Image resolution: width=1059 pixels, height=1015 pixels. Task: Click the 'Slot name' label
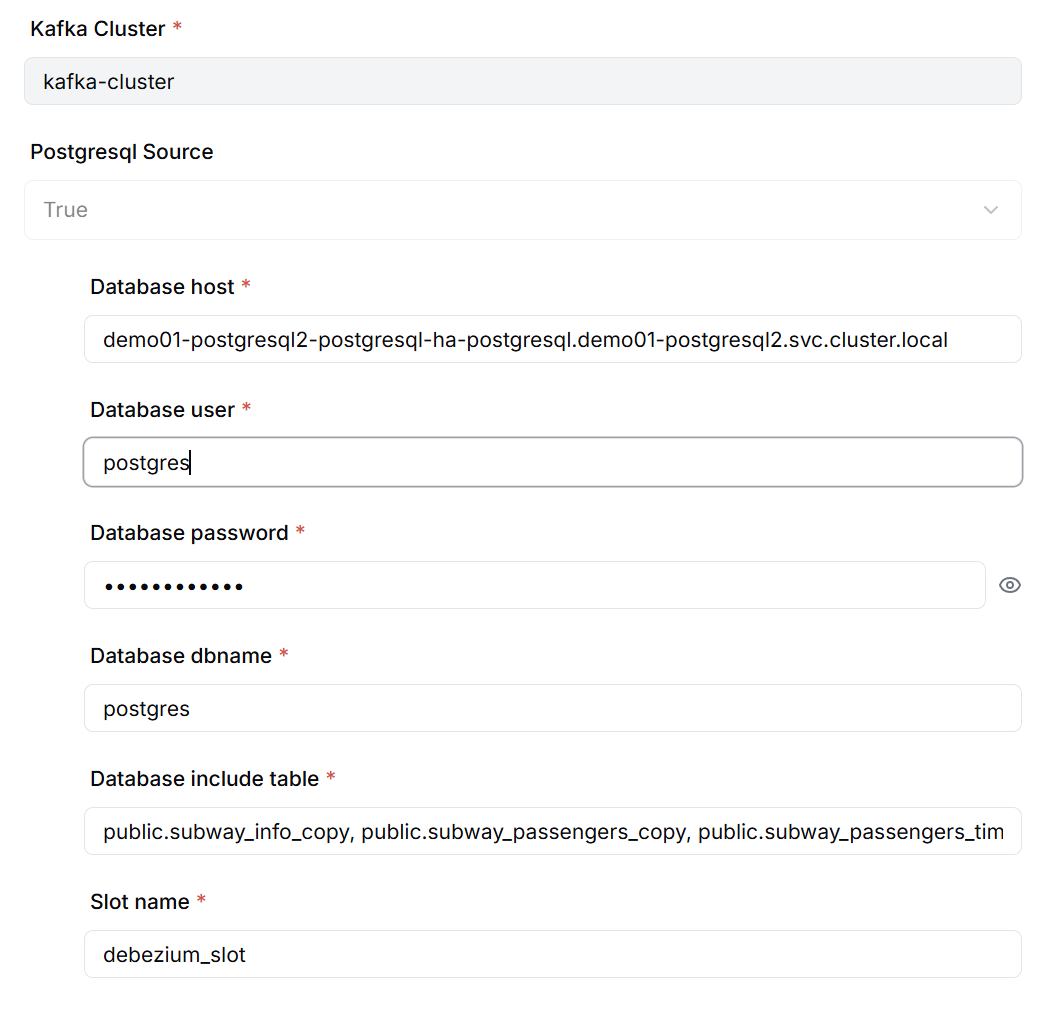(140, 902)
